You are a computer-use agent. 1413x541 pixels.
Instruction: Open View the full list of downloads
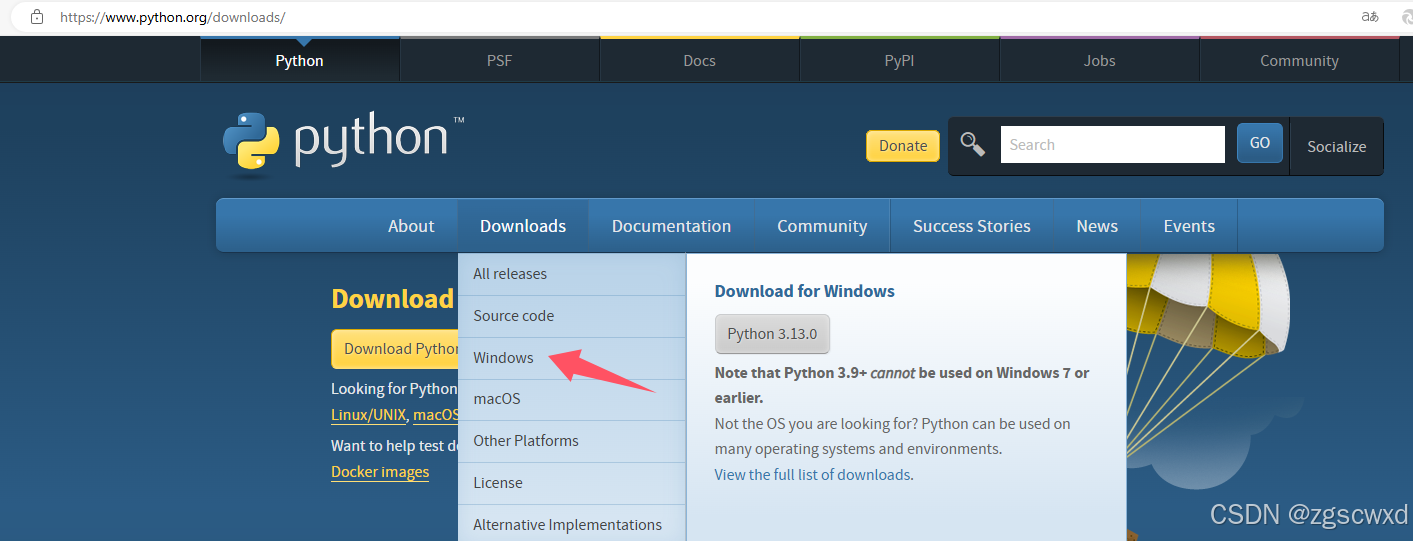pos(812,475)
